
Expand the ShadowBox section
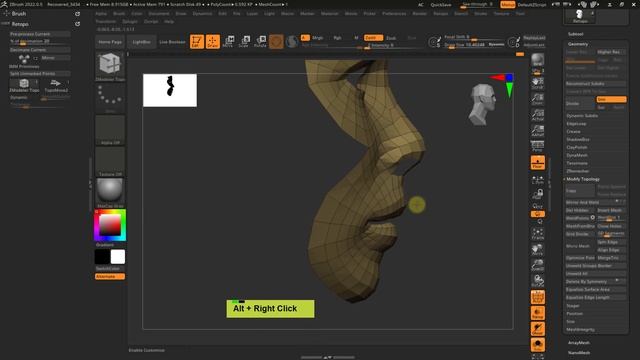(578, 140)
